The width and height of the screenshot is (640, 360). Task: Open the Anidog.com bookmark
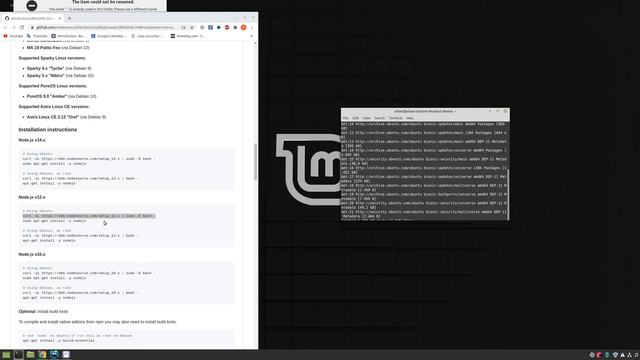click(x=188, y=36)
